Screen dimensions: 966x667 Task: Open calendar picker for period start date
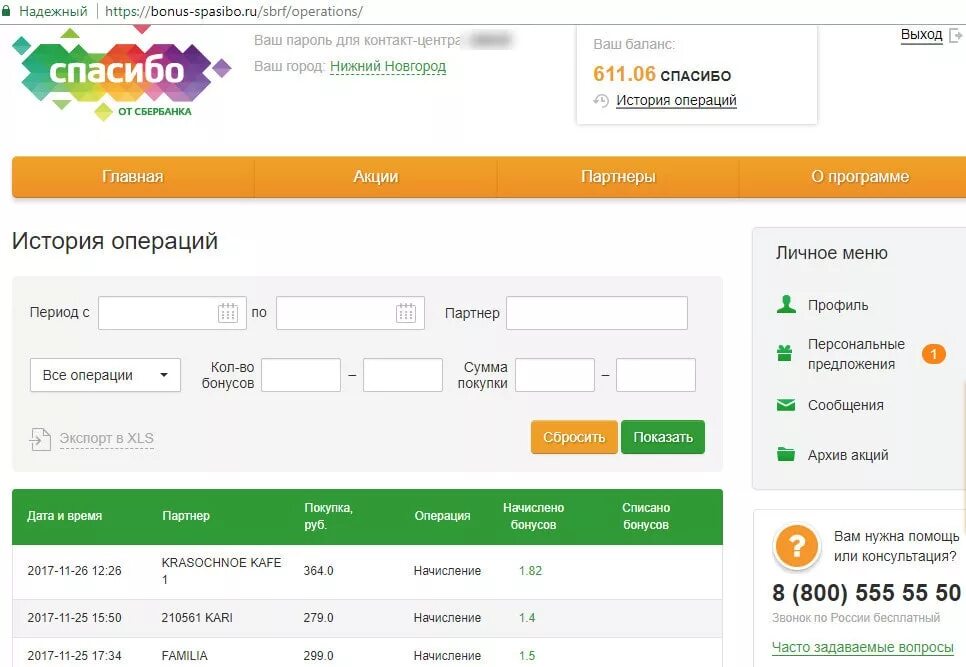pos(228,313)
